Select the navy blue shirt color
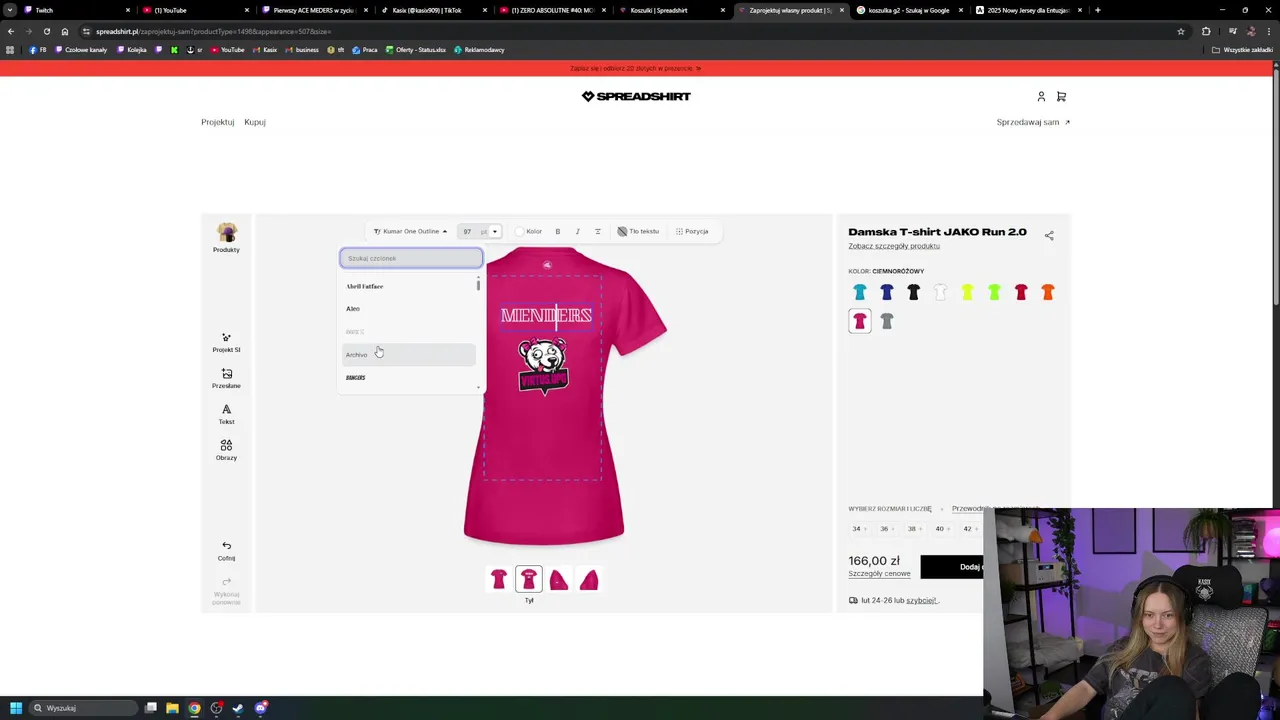The height and width of the screenshot is (720, 1280). pyautogui.click(x=887, y=292)
